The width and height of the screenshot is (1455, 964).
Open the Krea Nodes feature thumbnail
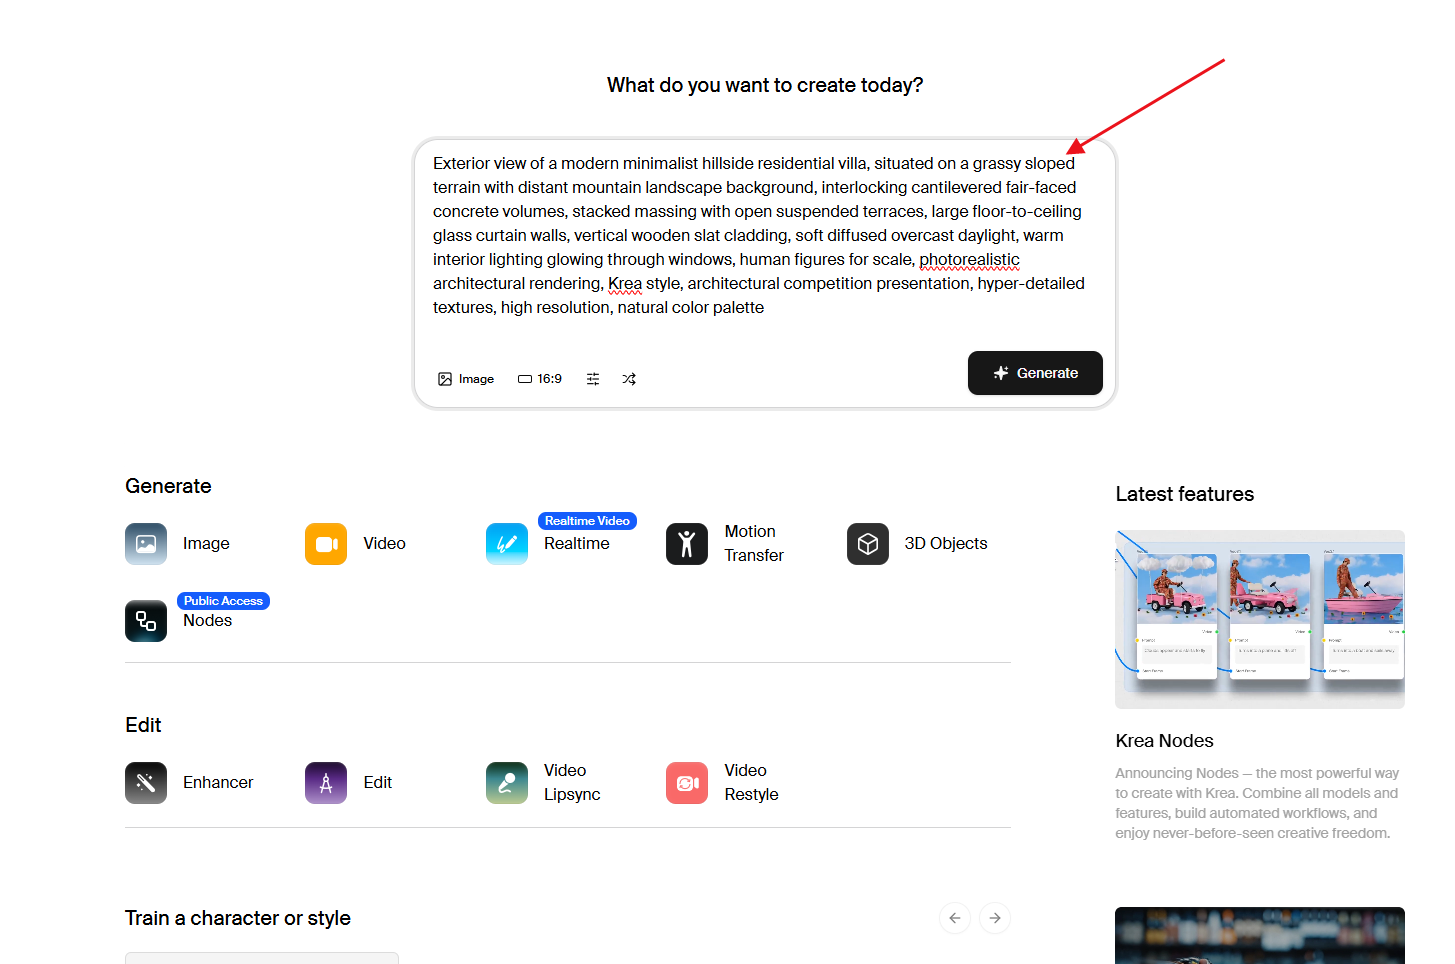coord(1259,619)
